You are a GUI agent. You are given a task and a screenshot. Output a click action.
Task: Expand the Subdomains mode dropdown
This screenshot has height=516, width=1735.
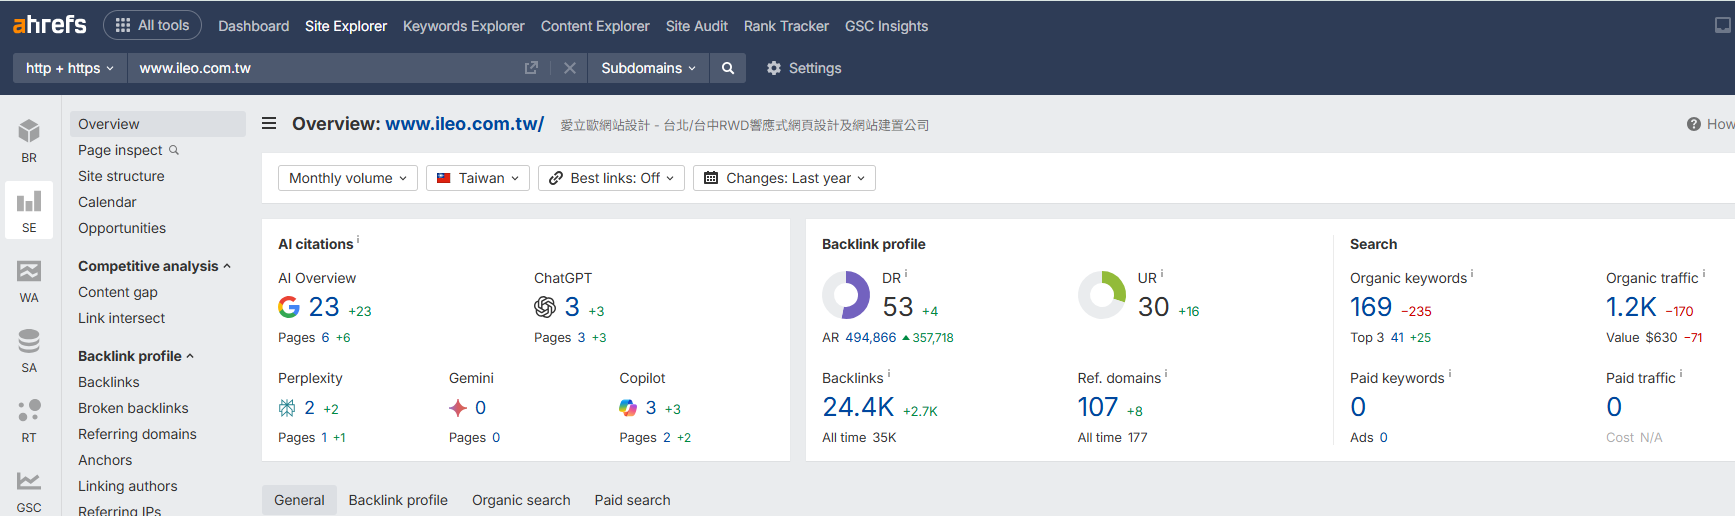[x=647, y=68]
